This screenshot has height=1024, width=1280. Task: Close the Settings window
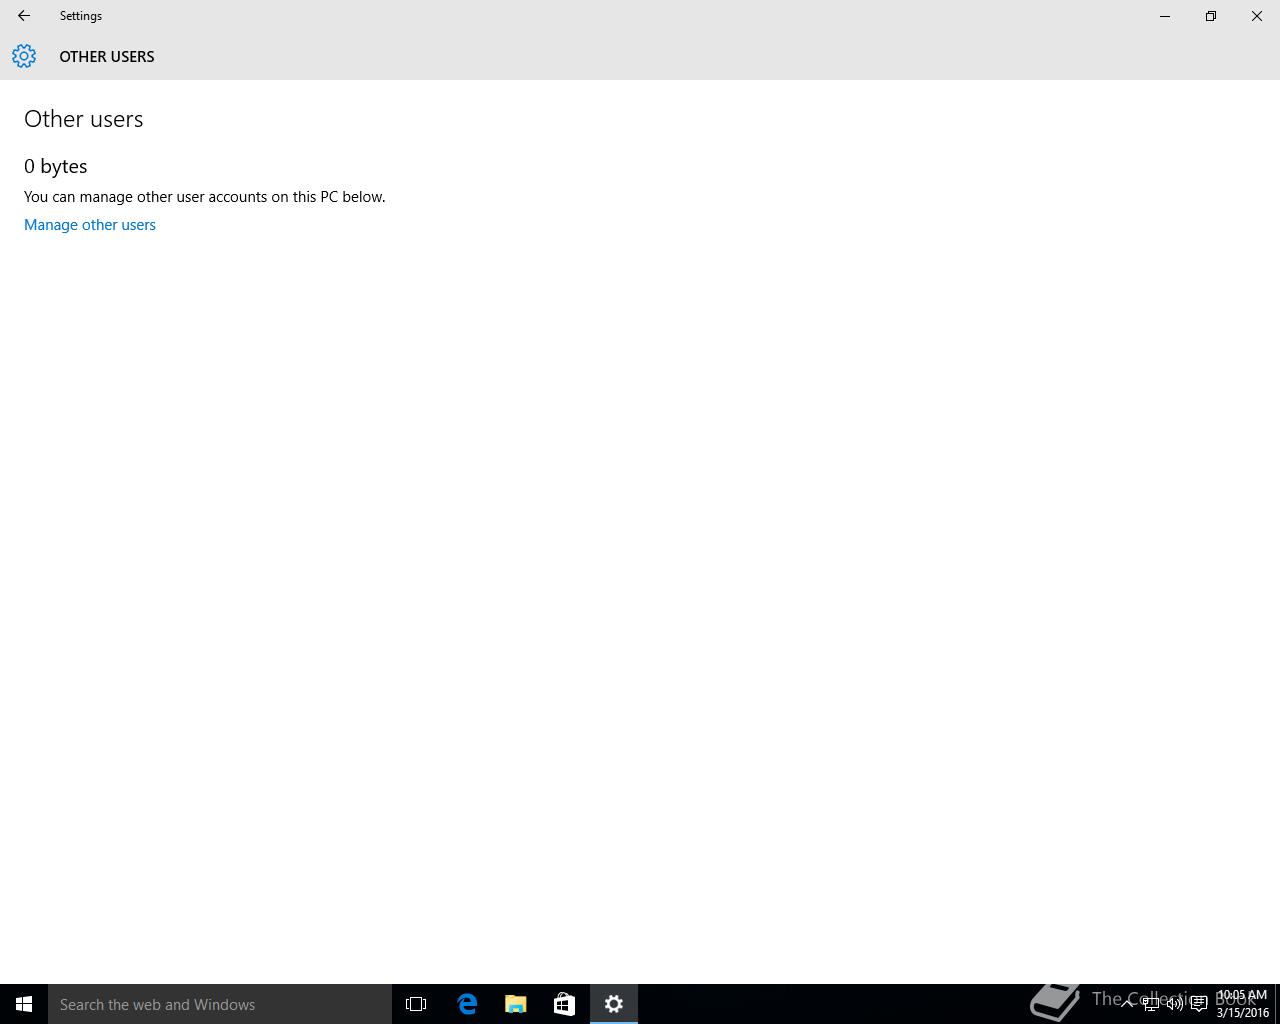(1257, 16)
